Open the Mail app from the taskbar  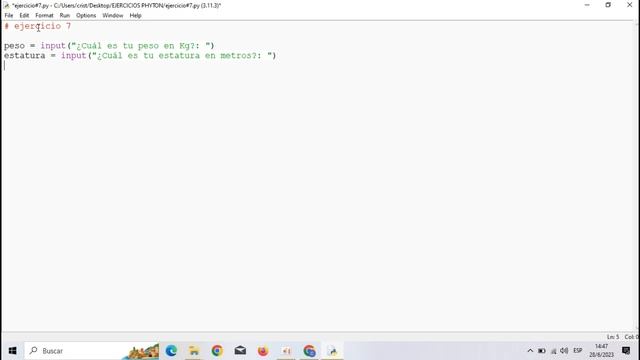[x=240, y=351]
